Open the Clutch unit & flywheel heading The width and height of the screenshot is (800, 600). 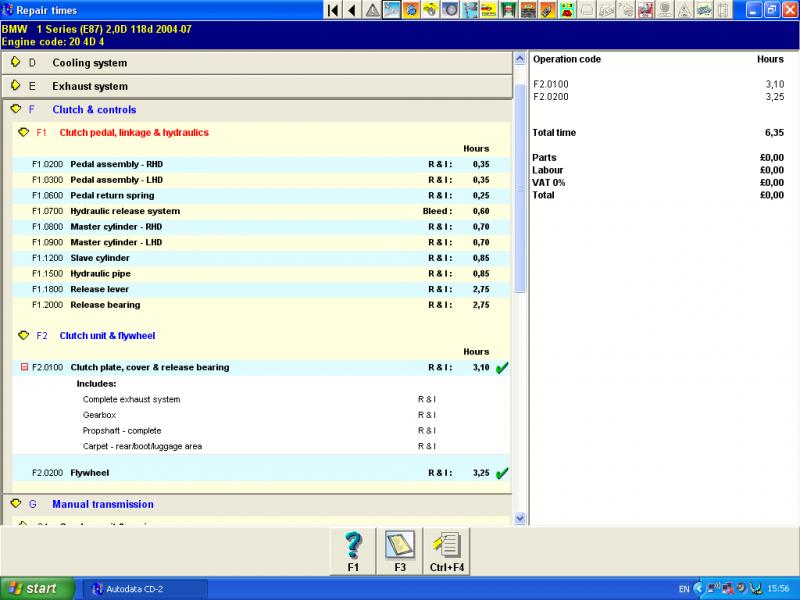(107, 336)
